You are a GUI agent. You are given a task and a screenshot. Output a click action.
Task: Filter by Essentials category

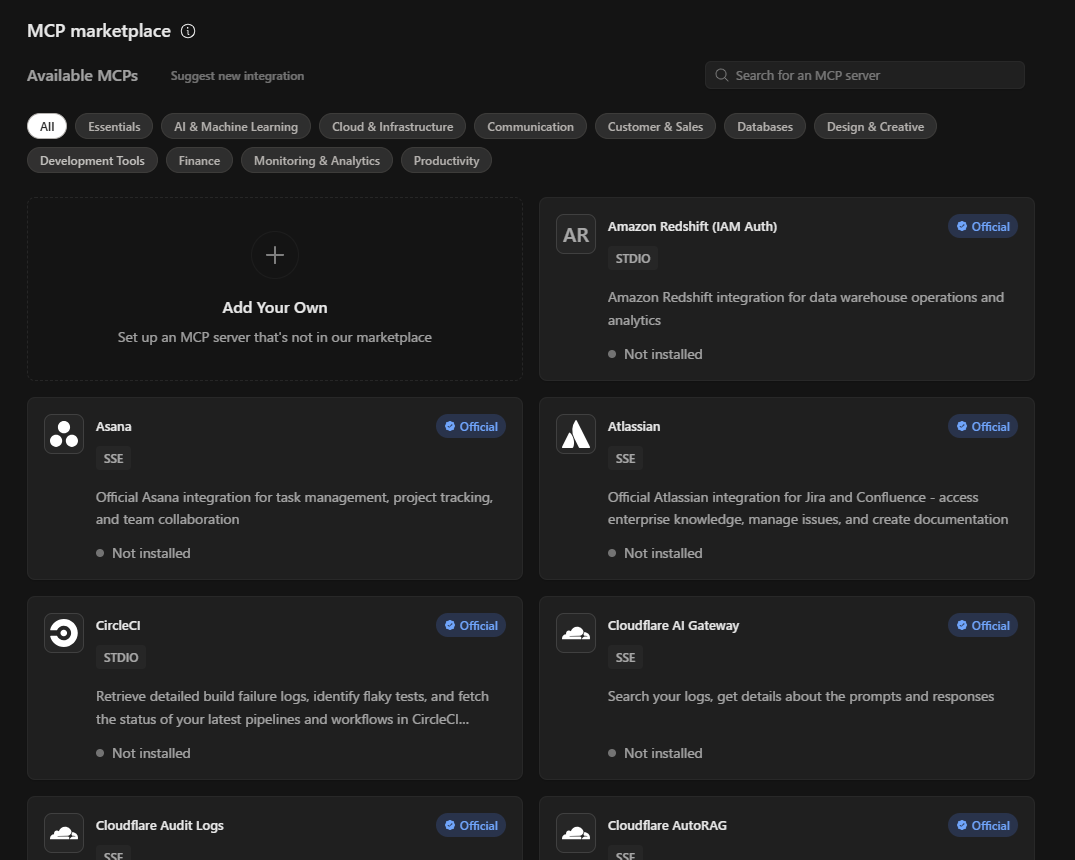point(114,127)
